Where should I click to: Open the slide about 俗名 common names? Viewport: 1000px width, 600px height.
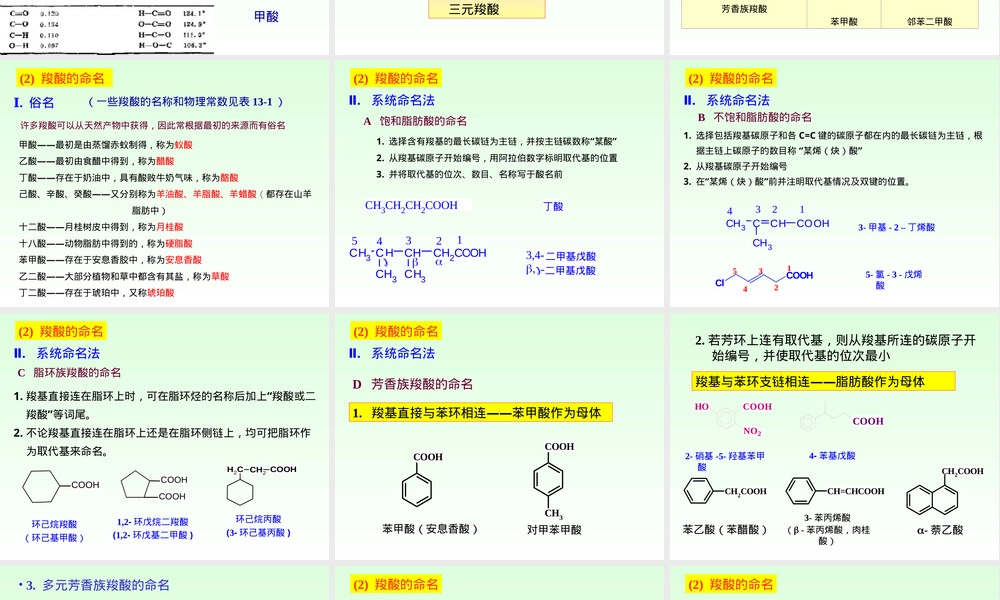coord(165,184)
